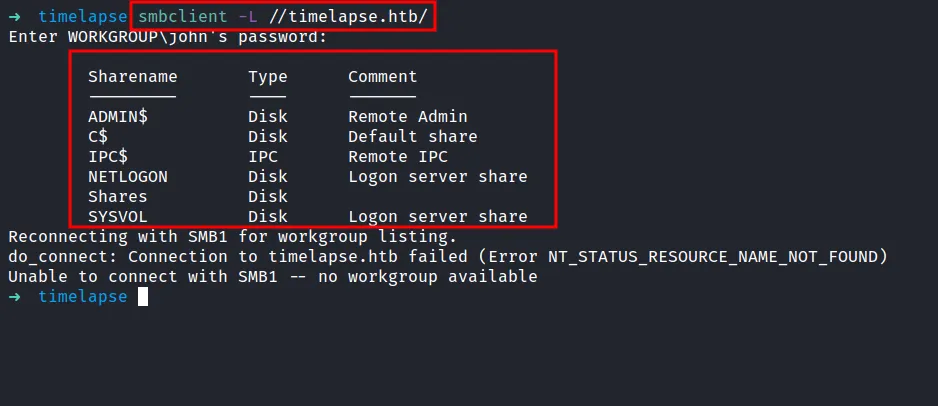
Task: Select the C$ share name
Action: coord(98,137)
